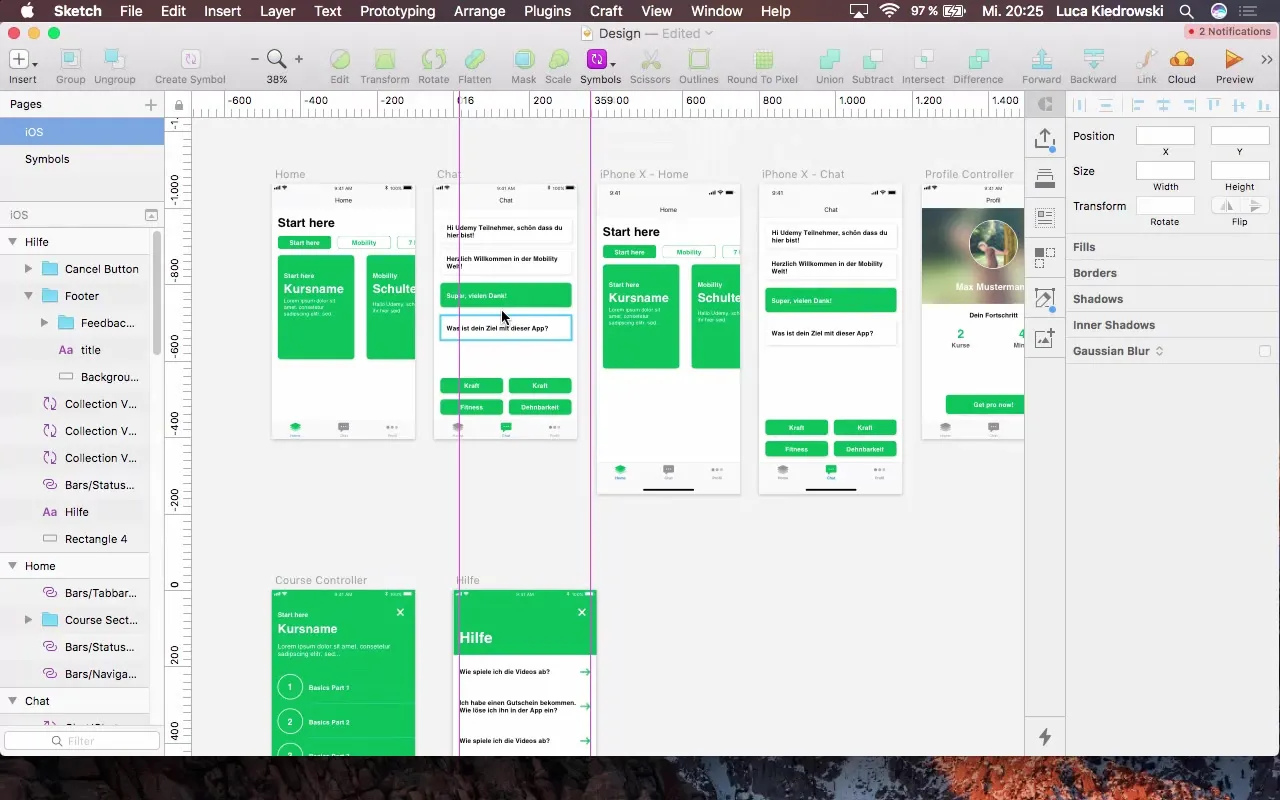
Task: Expand the Feedback group layer
Action: 44,323
